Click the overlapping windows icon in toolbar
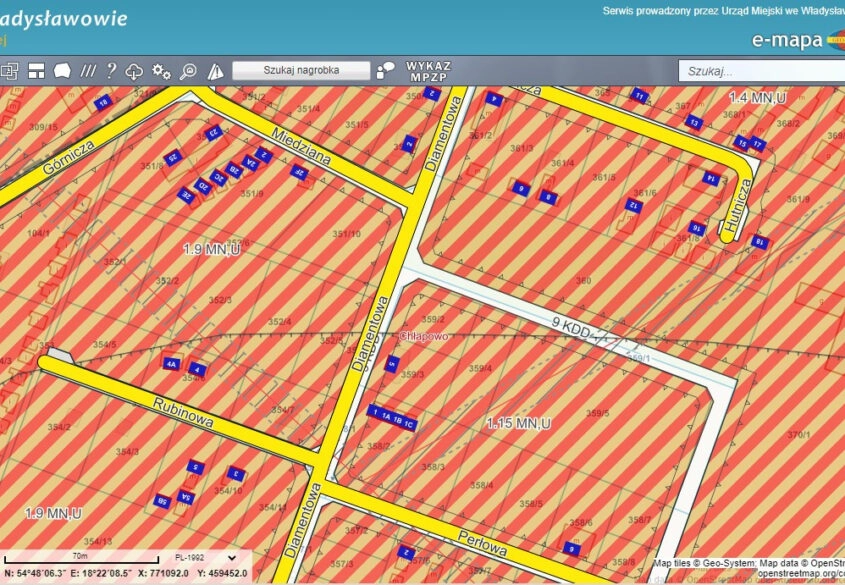This screenshot has width=845, height=585. (x=10, y=71)
